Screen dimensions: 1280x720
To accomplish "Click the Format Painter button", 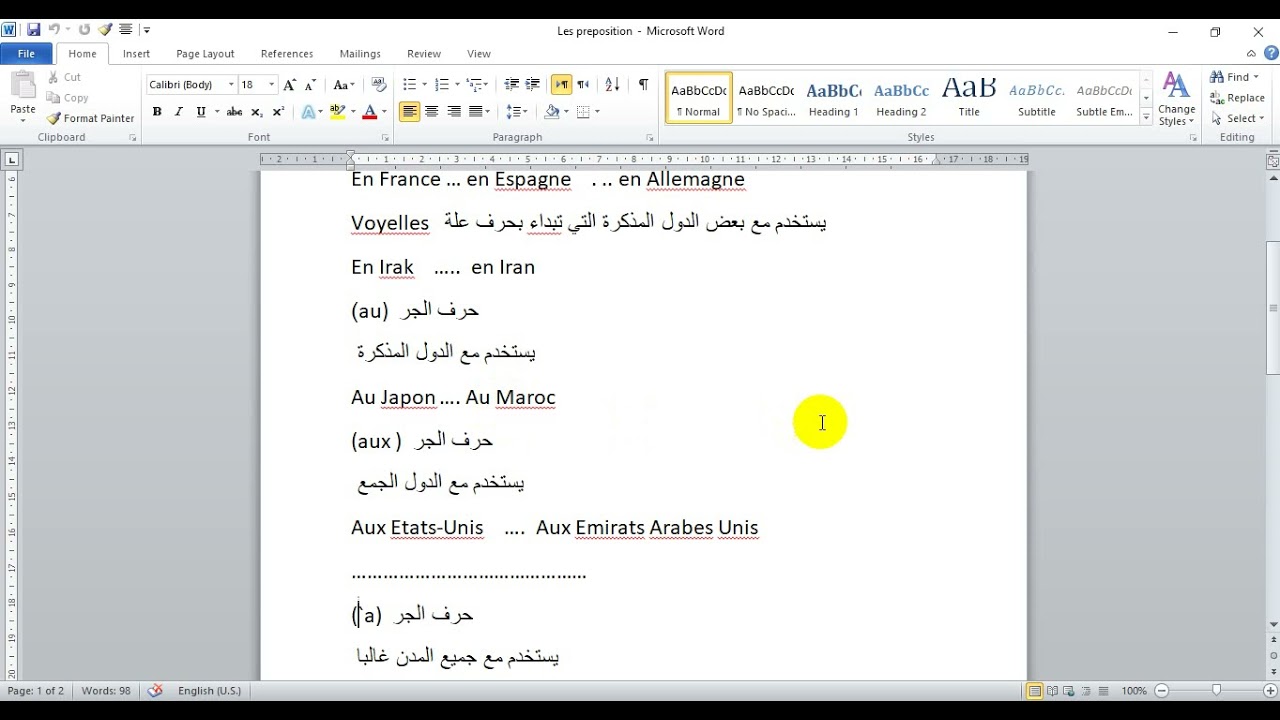I will (90, 118).
